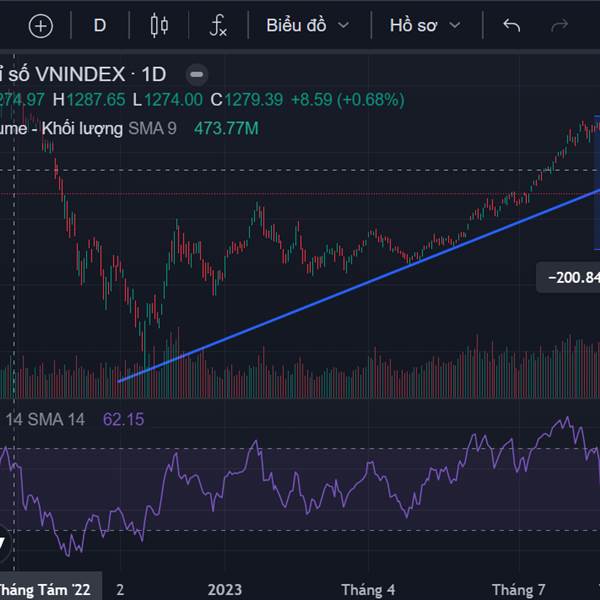Collapse the VNINDEX legend with minus toggle
This screenshot has height=600, width=600.
pyautogui.click(x=197, y=74)
